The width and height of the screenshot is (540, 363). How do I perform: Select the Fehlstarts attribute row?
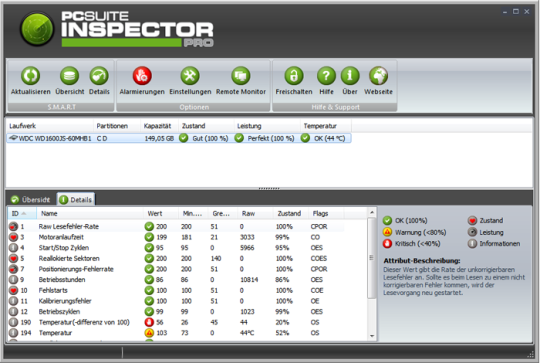point(176,290)
